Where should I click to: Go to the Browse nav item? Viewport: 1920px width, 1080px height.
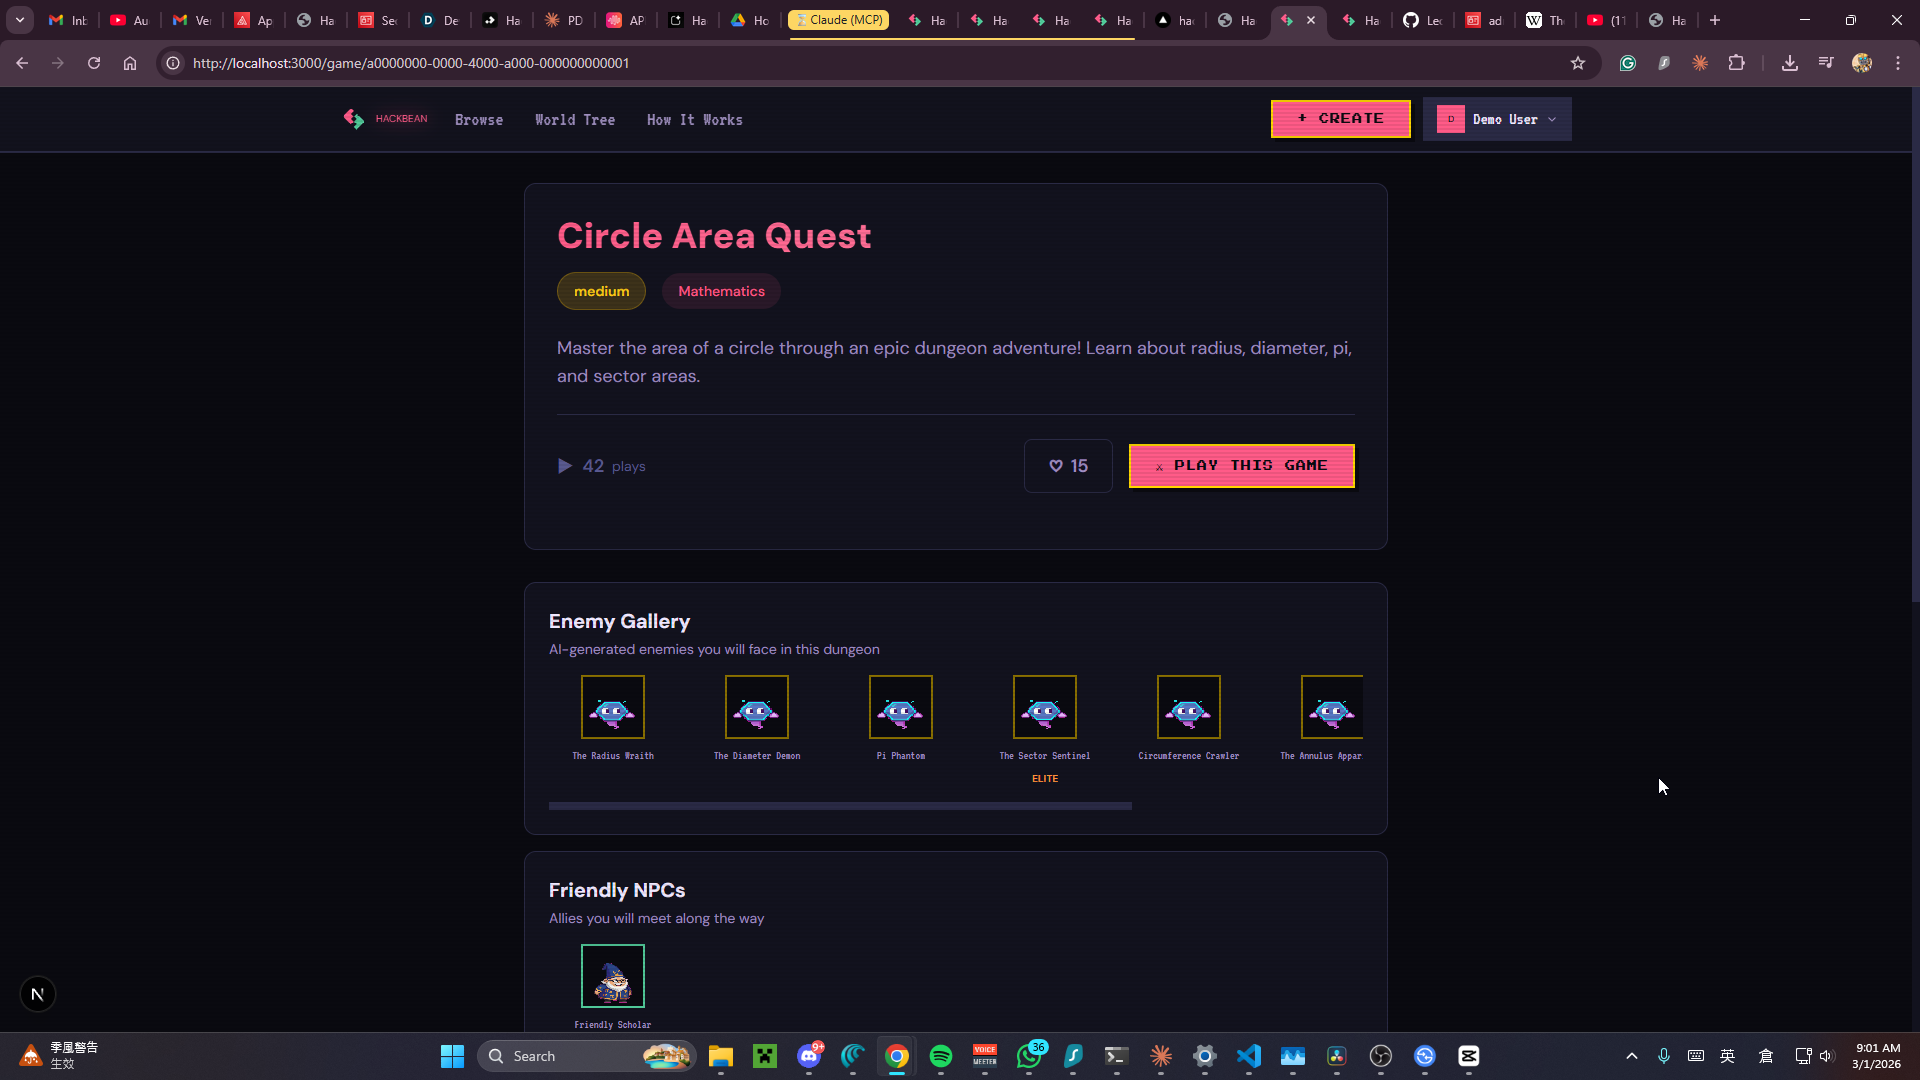coord(479,120)
